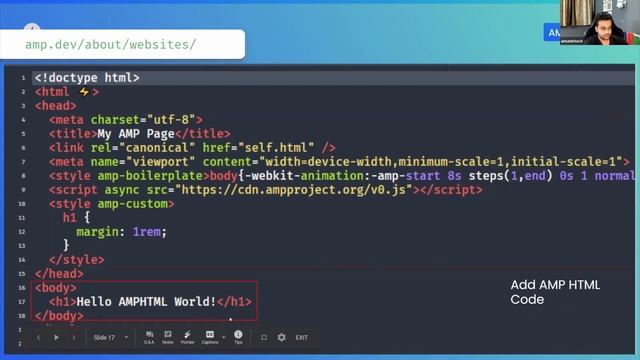Open the Q&A panel
The image size is (640, 360).
click(x=149, y=337)
